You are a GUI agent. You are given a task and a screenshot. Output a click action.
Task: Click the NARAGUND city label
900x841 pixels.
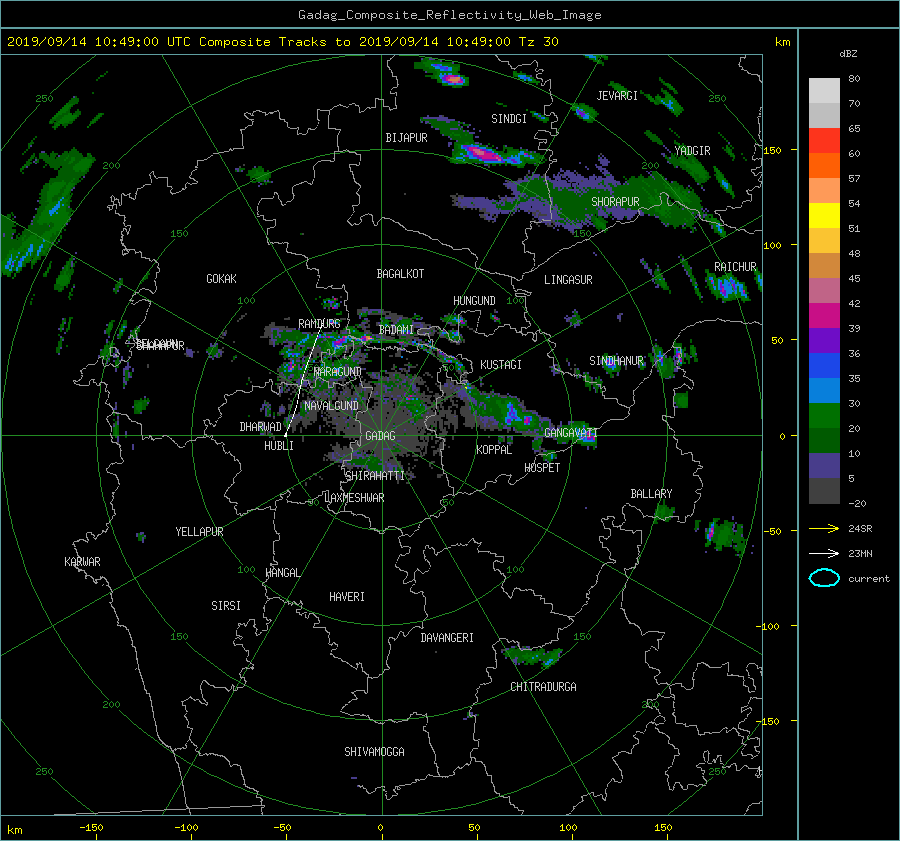[x=338, y=372]
